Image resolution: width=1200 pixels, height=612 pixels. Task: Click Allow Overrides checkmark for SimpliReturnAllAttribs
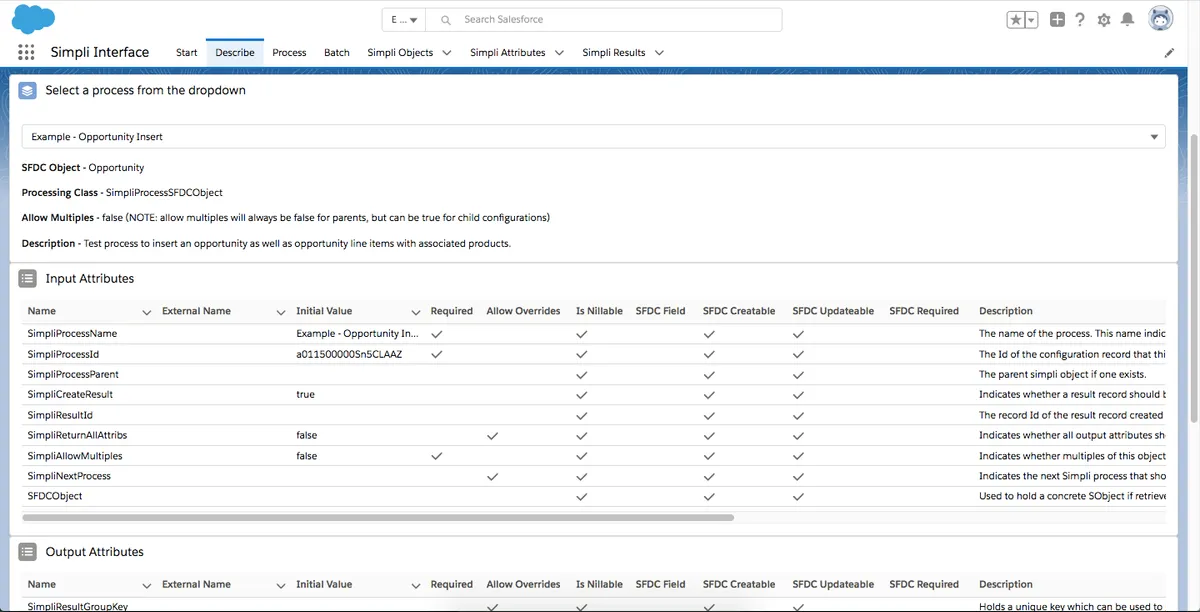(492, 436)
